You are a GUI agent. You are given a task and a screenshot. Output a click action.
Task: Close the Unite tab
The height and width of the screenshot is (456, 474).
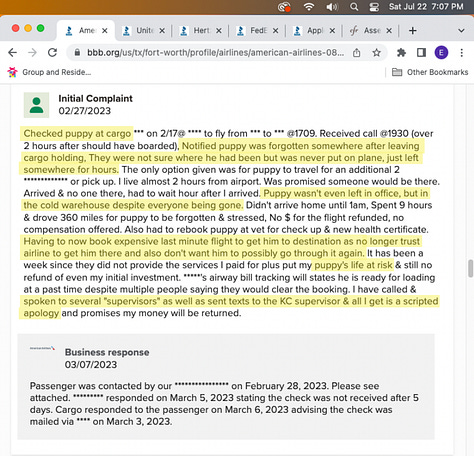[x=162, y=31]
